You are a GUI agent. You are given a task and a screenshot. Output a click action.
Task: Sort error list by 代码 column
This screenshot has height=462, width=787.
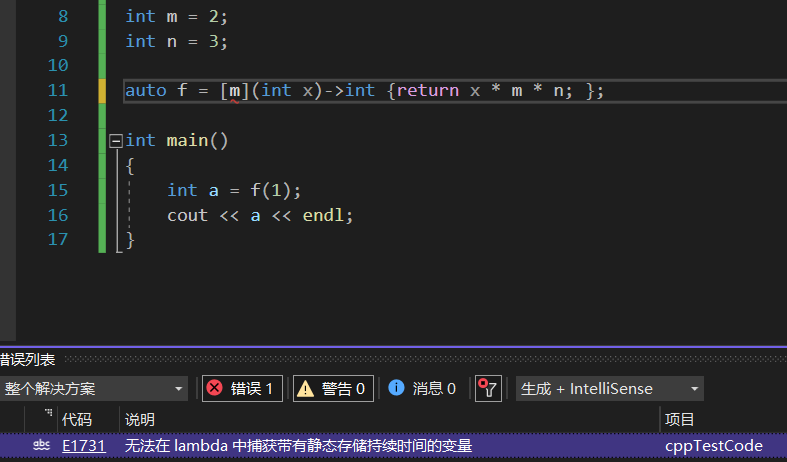pyautogui.click(x=76, y=419)
